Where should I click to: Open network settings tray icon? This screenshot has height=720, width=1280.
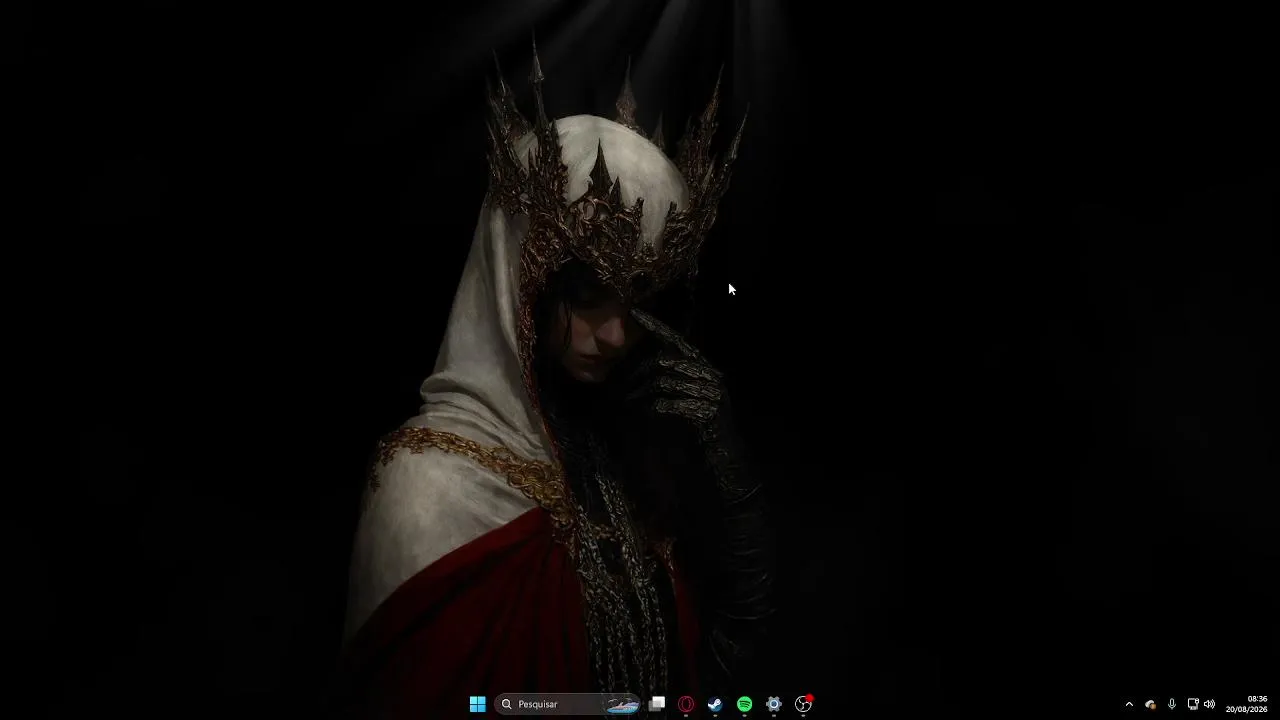coord(1192,704)
